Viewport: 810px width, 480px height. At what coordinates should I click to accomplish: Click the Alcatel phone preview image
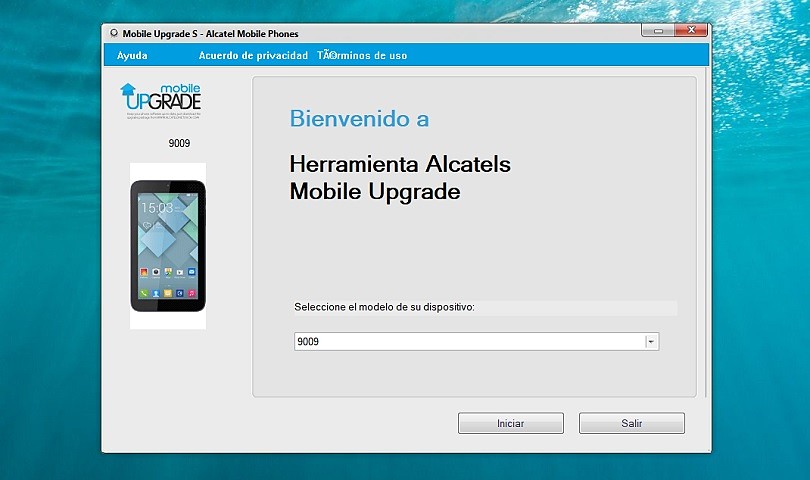tap(168, 246)
